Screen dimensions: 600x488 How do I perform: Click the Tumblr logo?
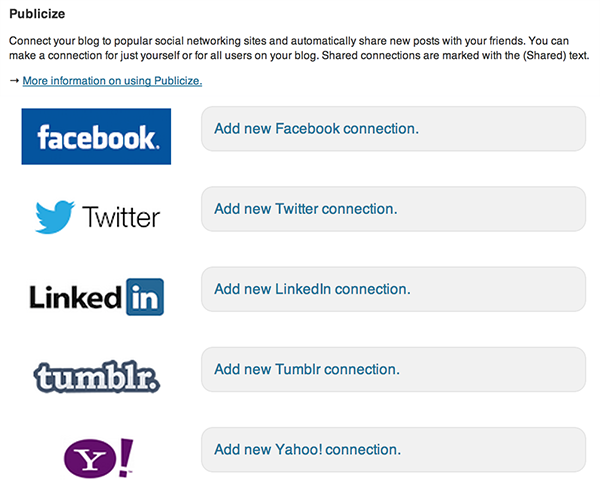click(97, 376)
